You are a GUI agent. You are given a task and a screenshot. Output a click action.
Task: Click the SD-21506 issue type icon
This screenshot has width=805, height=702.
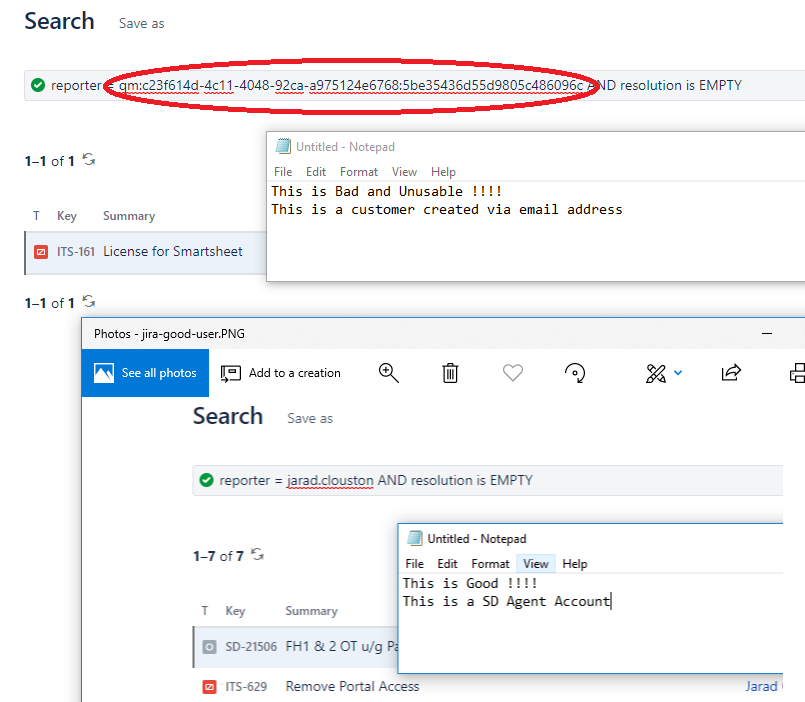click(209, 647)
